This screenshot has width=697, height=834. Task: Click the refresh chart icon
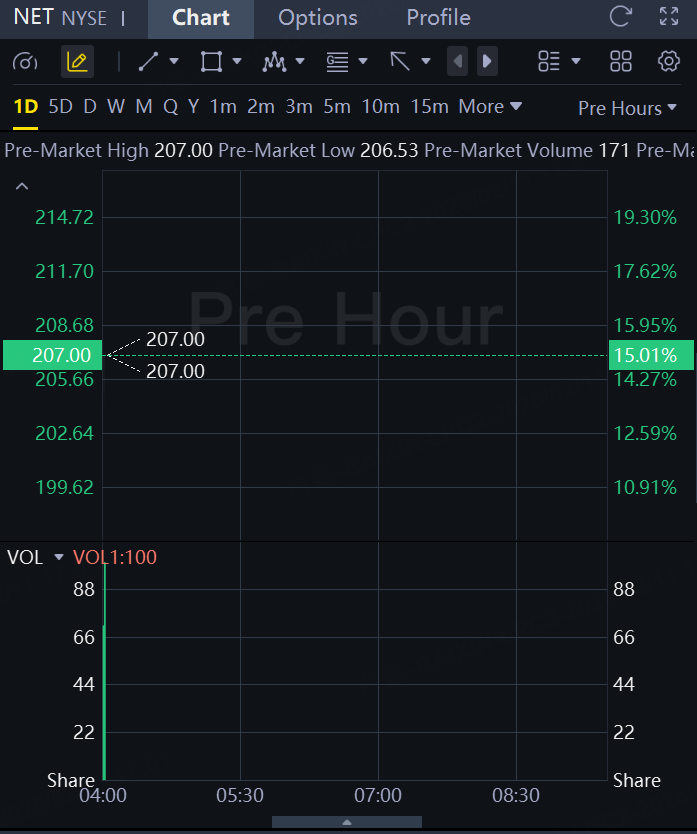(621, 17)
